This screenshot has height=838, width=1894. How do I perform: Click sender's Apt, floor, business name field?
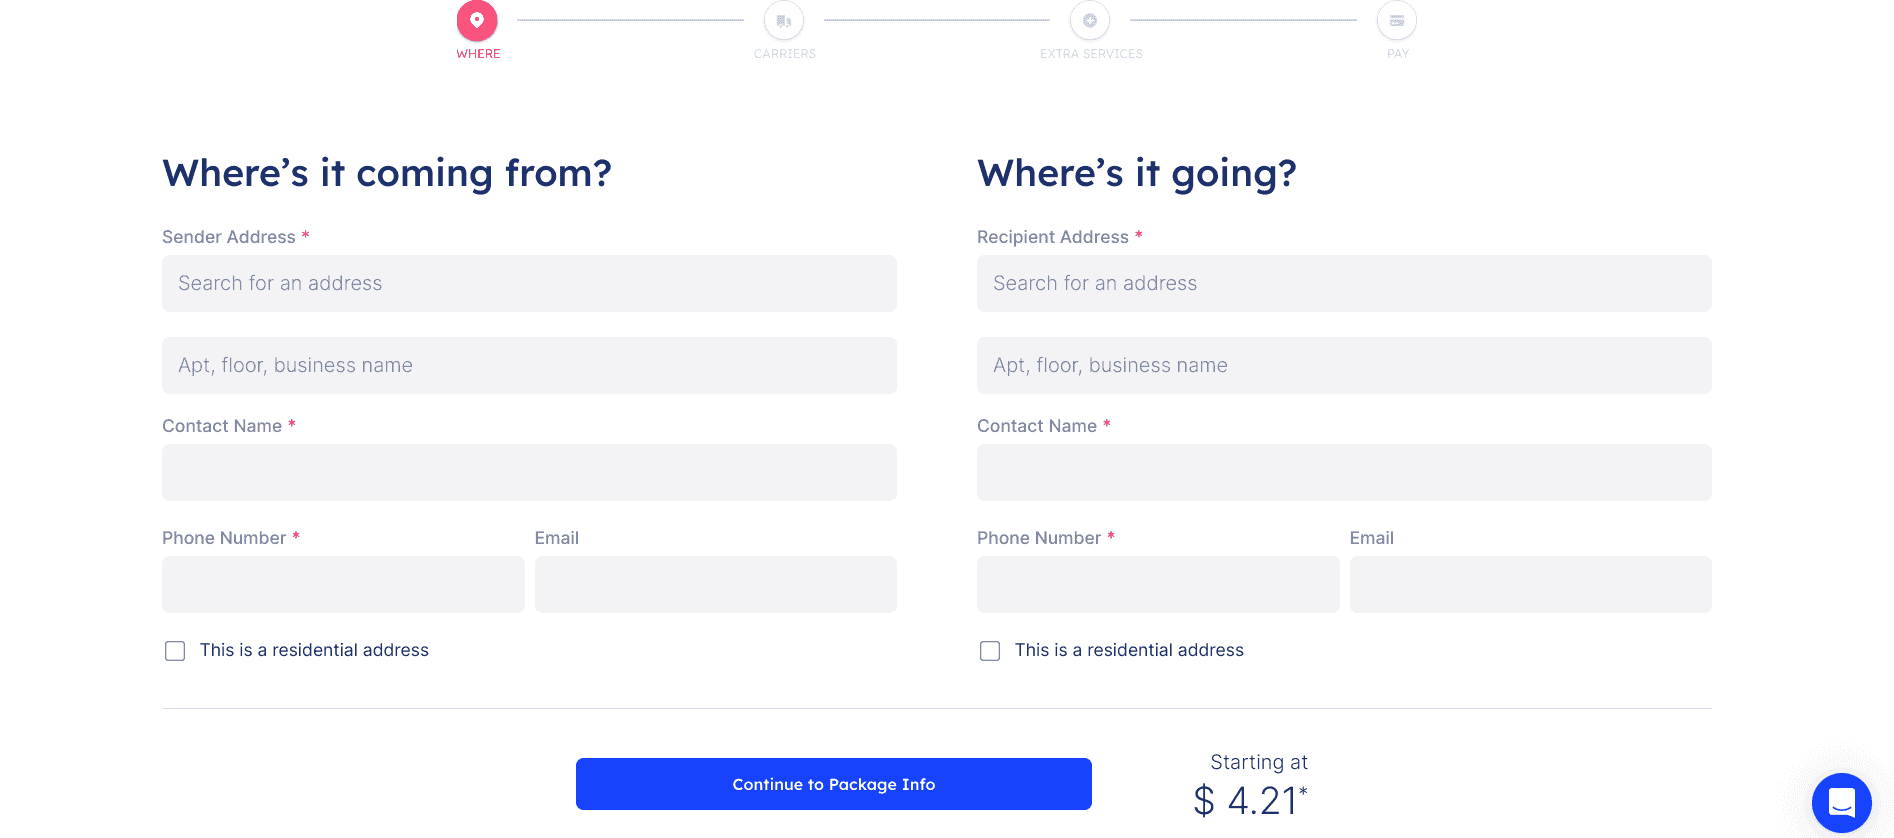tap(528, 365)
